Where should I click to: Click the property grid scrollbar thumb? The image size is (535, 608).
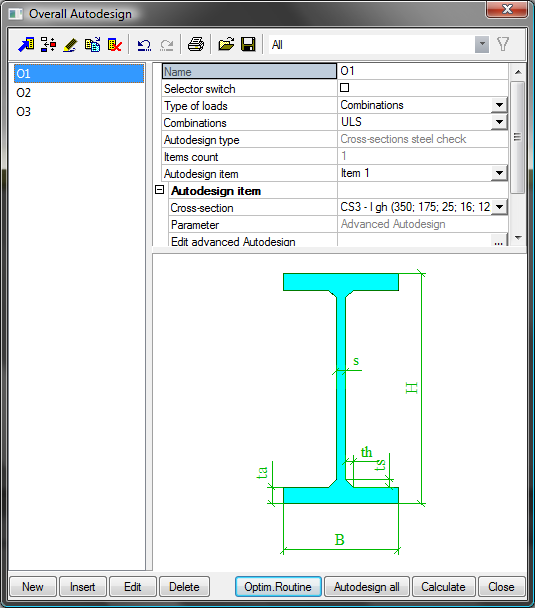pos(517,137)
